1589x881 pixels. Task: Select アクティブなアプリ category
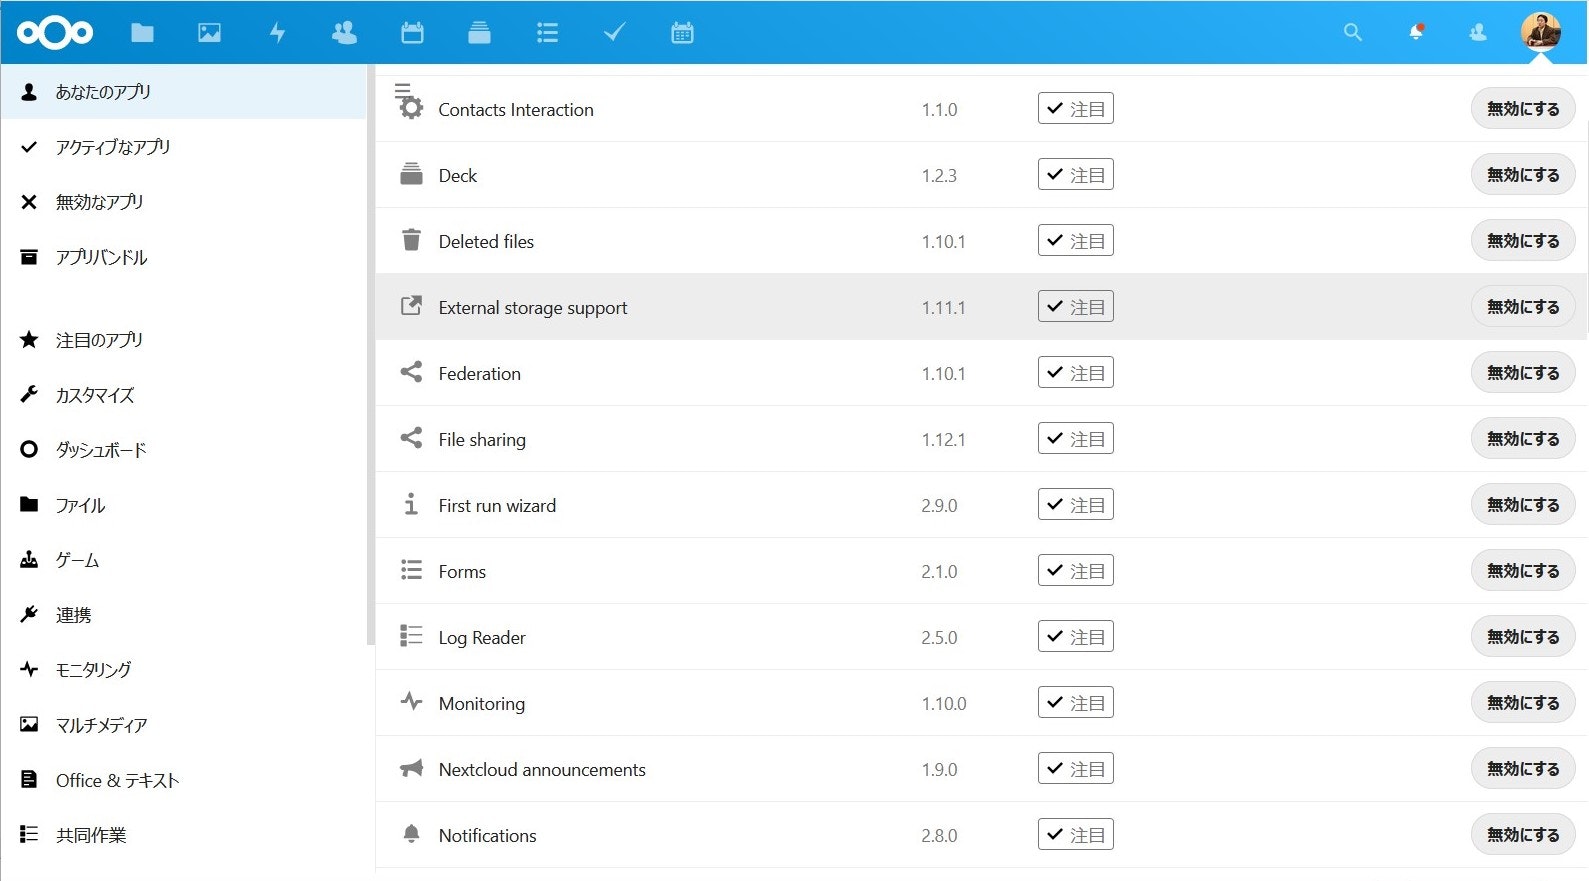[184, 147]
